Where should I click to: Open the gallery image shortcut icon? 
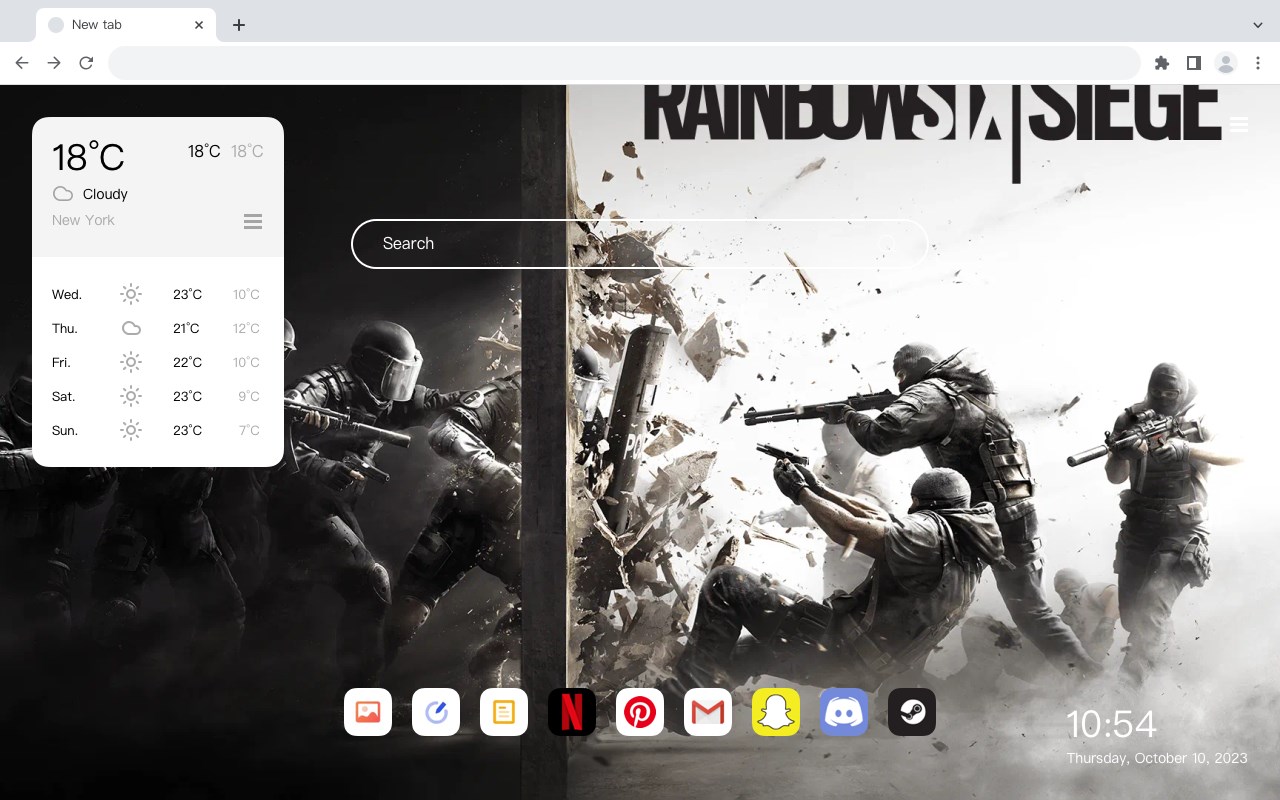tap(368, 712)
